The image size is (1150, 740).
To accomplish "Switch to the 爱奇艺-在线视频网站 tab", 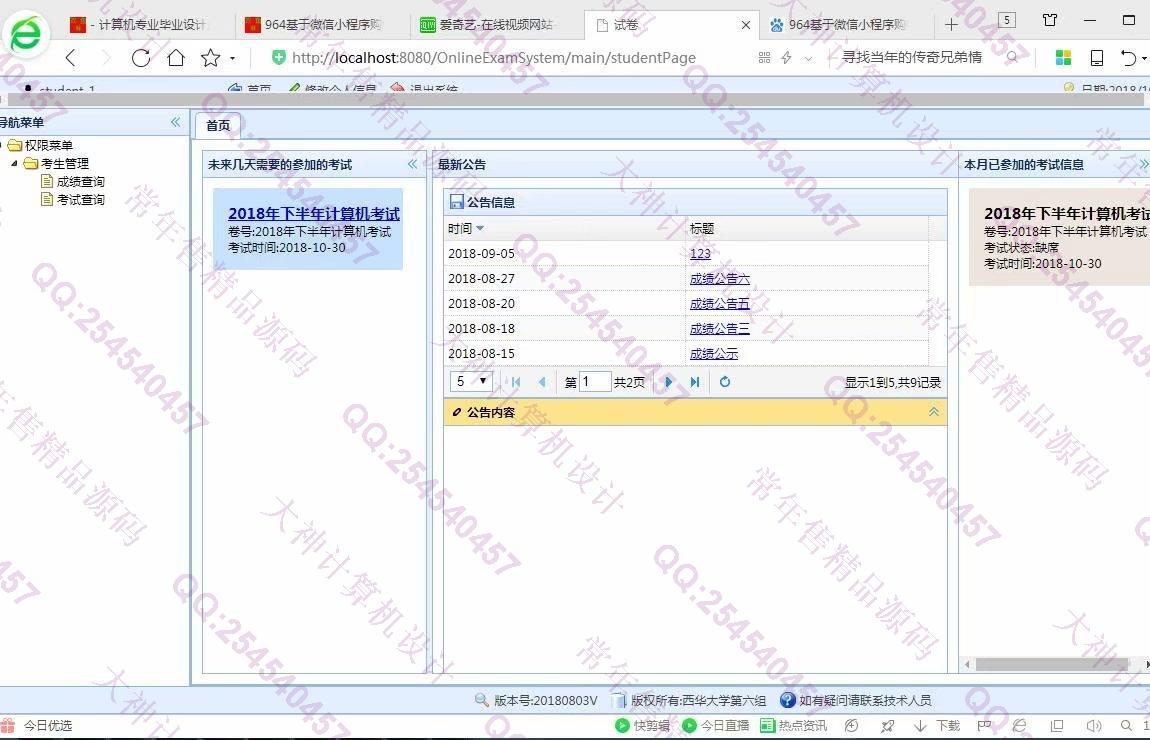I will coord(491,25).
